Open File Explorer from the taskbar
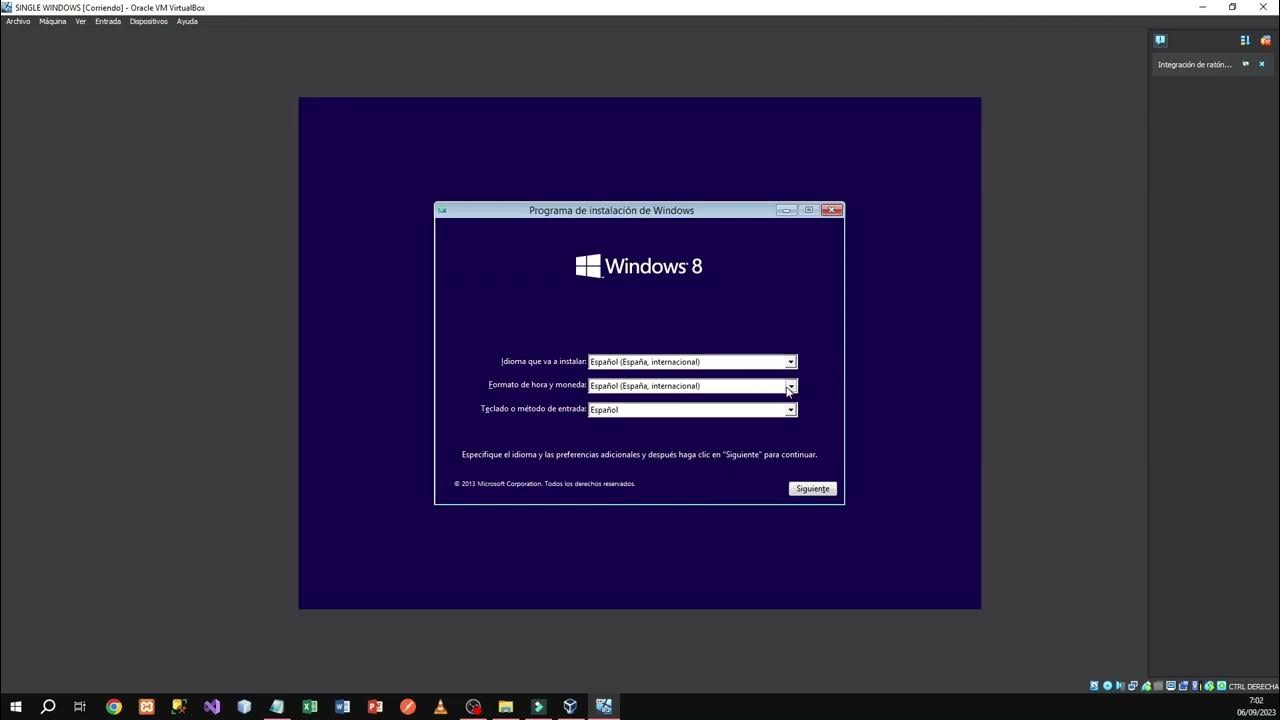This screenshot has width=1280, height=720. click(505, 707)
